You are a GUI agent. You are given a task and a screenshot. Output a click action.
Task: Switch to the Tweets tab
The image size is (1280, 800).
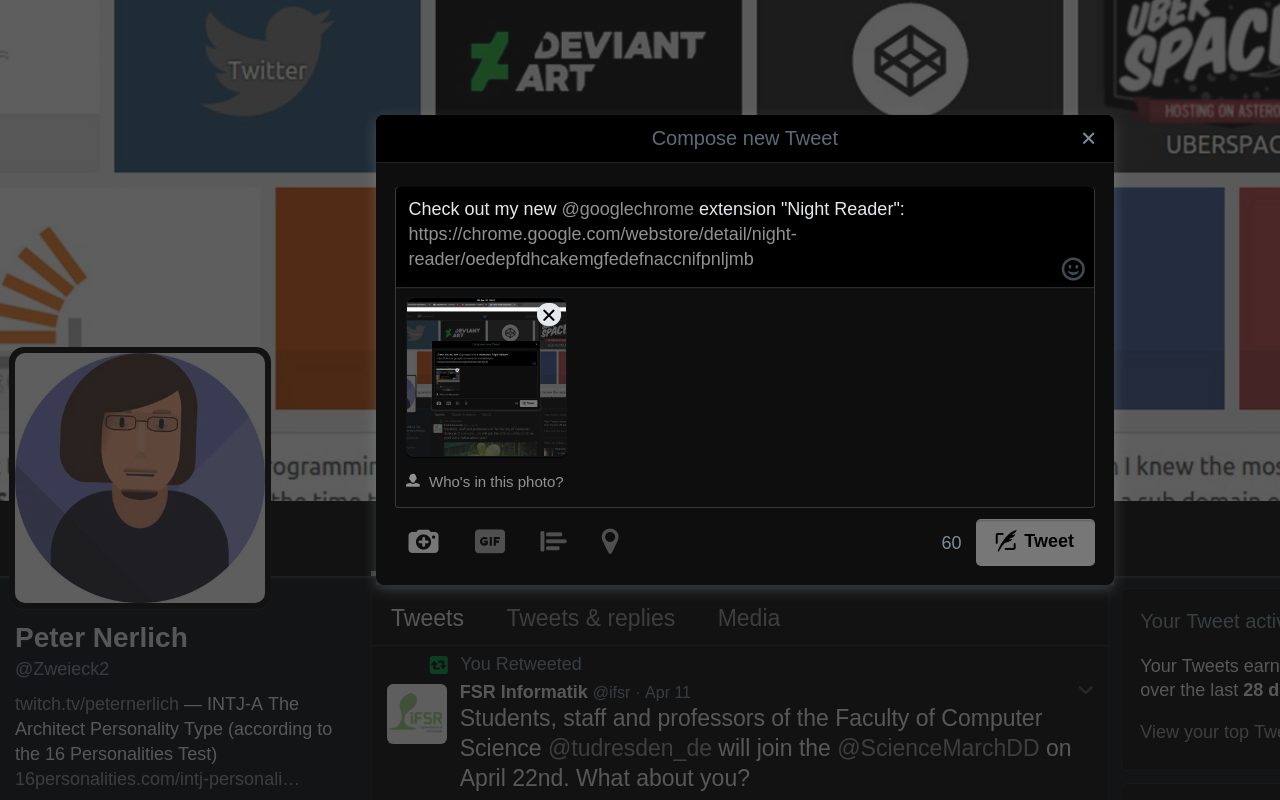[x=427, y=618]
